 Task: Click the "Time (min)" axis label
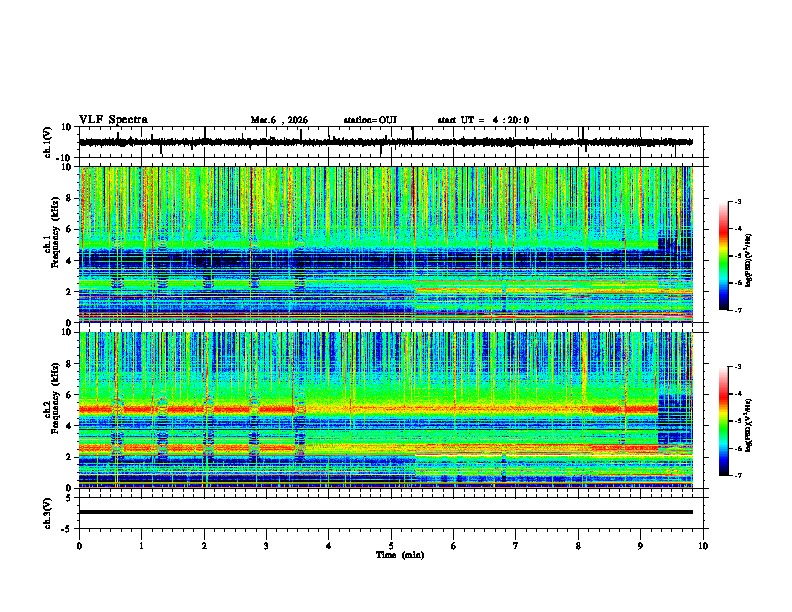400,555
